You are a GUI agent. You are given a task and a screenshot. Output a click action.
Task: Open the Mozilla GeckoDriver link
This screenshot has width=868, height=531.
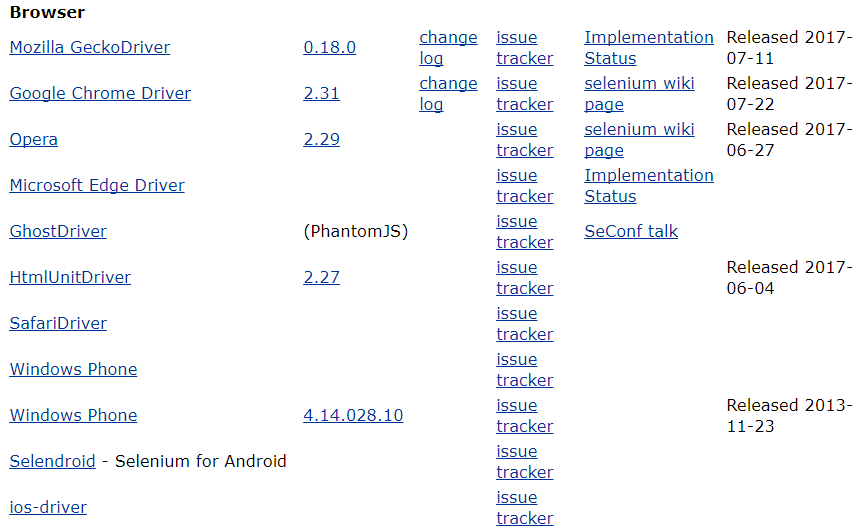point(90,48)
